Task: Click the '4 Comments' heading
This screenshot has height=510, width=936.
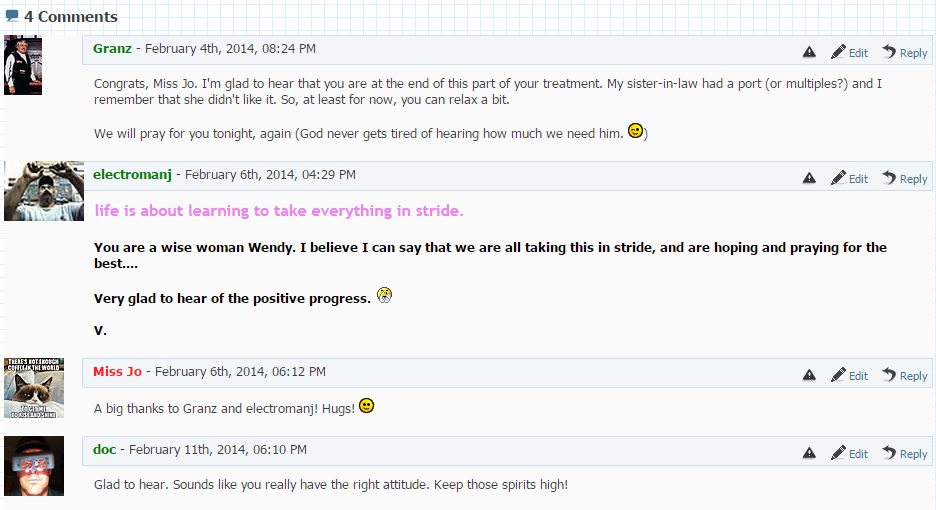Action: coord(70,17)
